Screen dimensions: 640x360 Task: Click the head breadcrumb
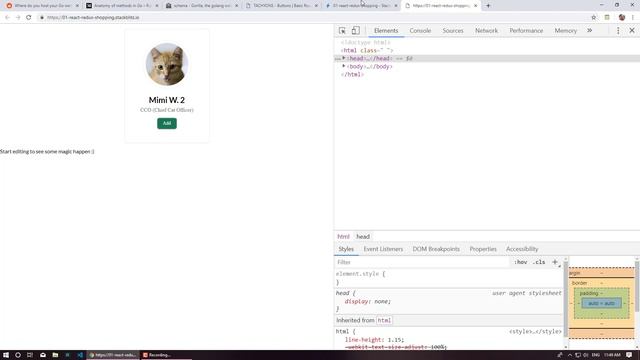(362, 237)
